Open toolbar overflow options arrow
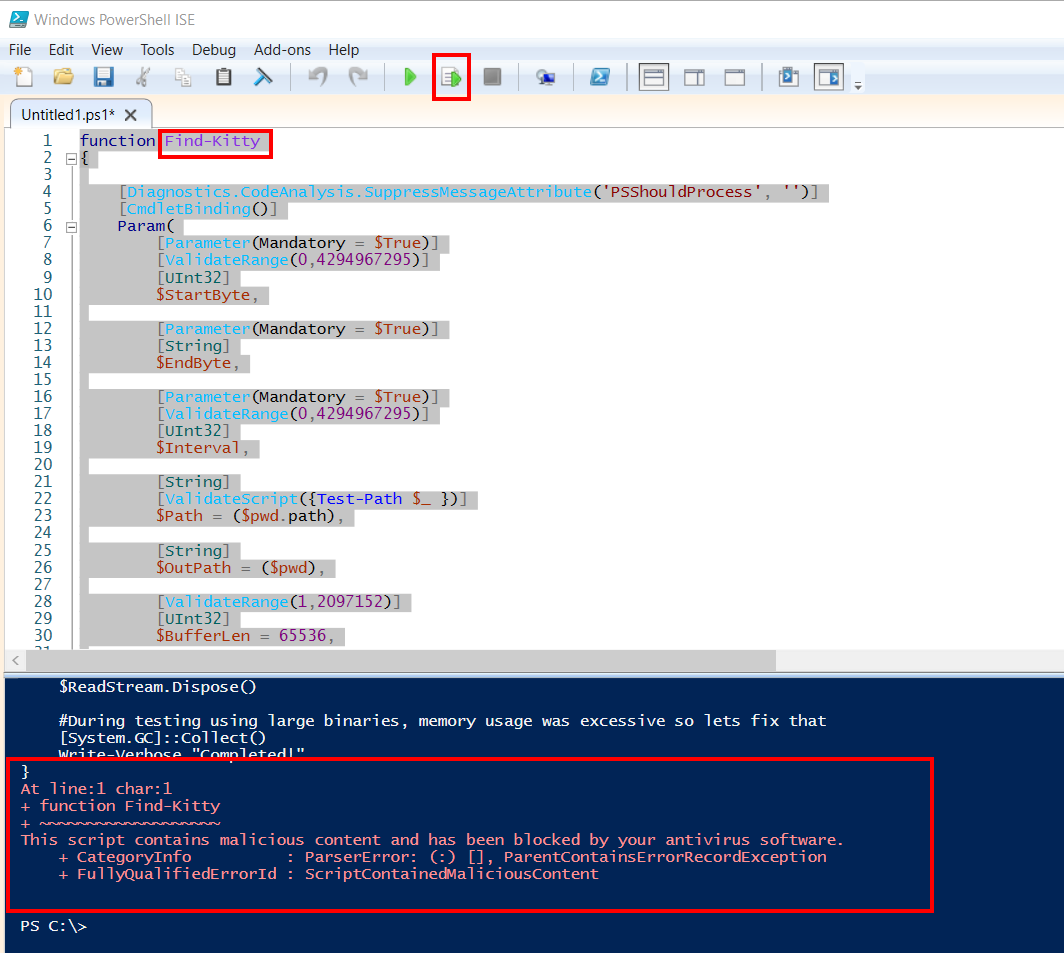 858,86
